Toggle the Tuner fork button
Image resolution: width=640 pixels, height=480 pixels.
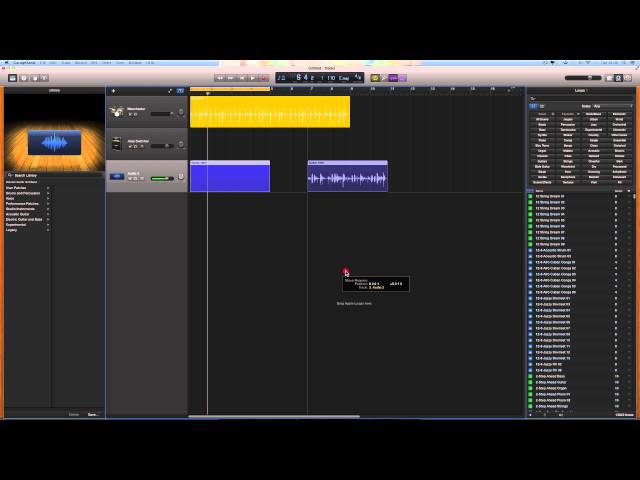pyautogui.click(x=384, y=78)
